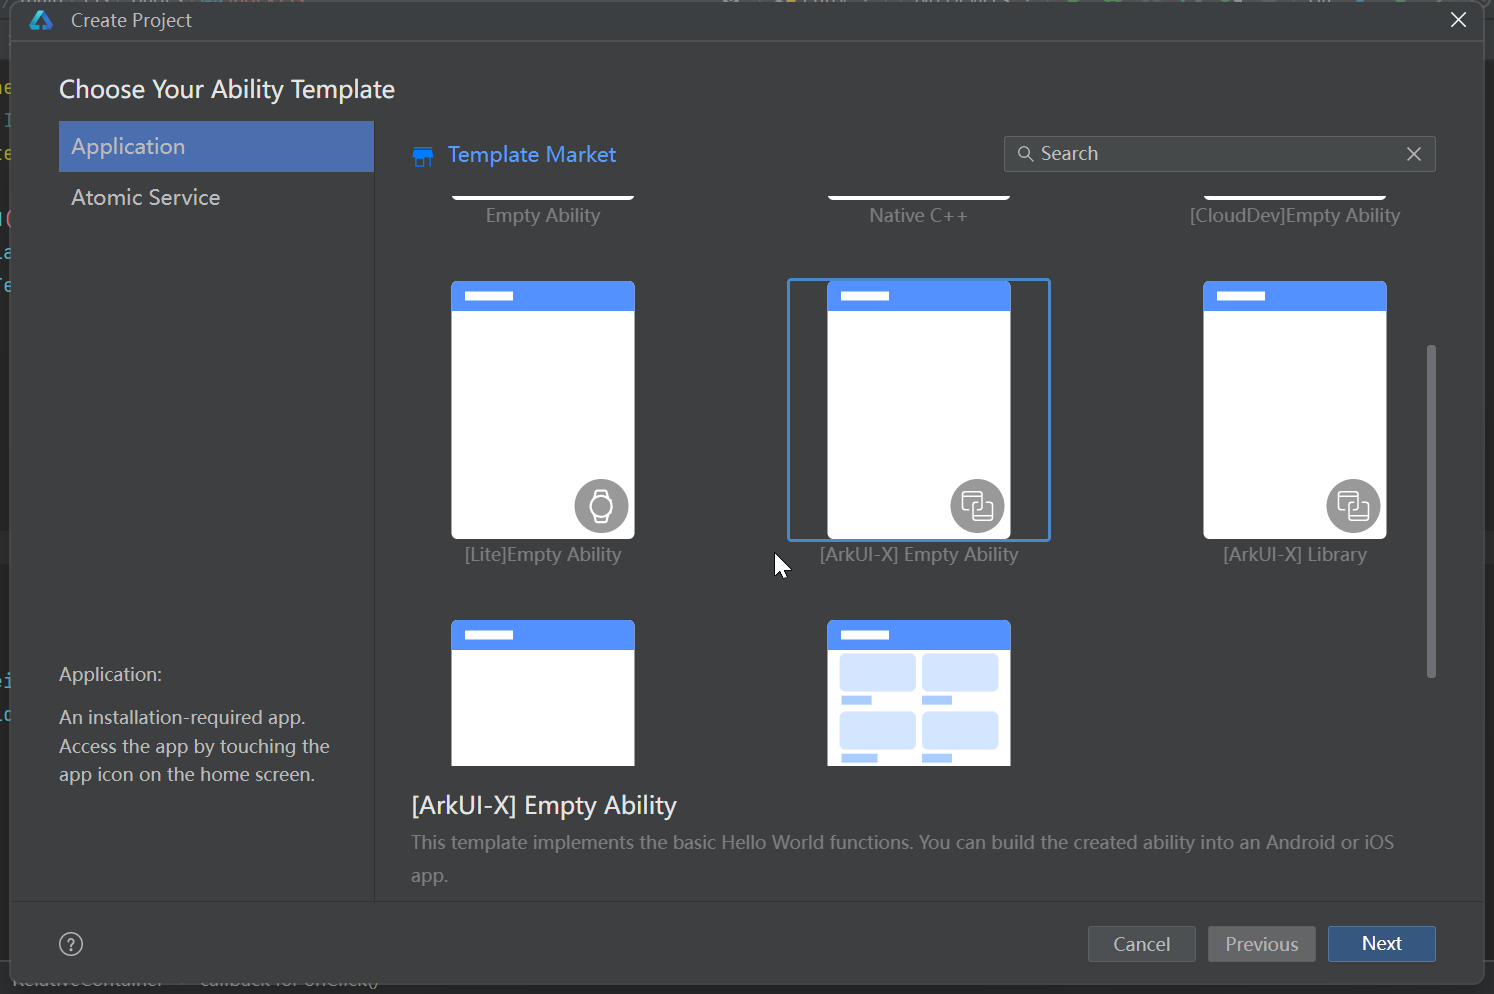Choose the [ArkUI-X] Library template

[x=1295, y=410]
